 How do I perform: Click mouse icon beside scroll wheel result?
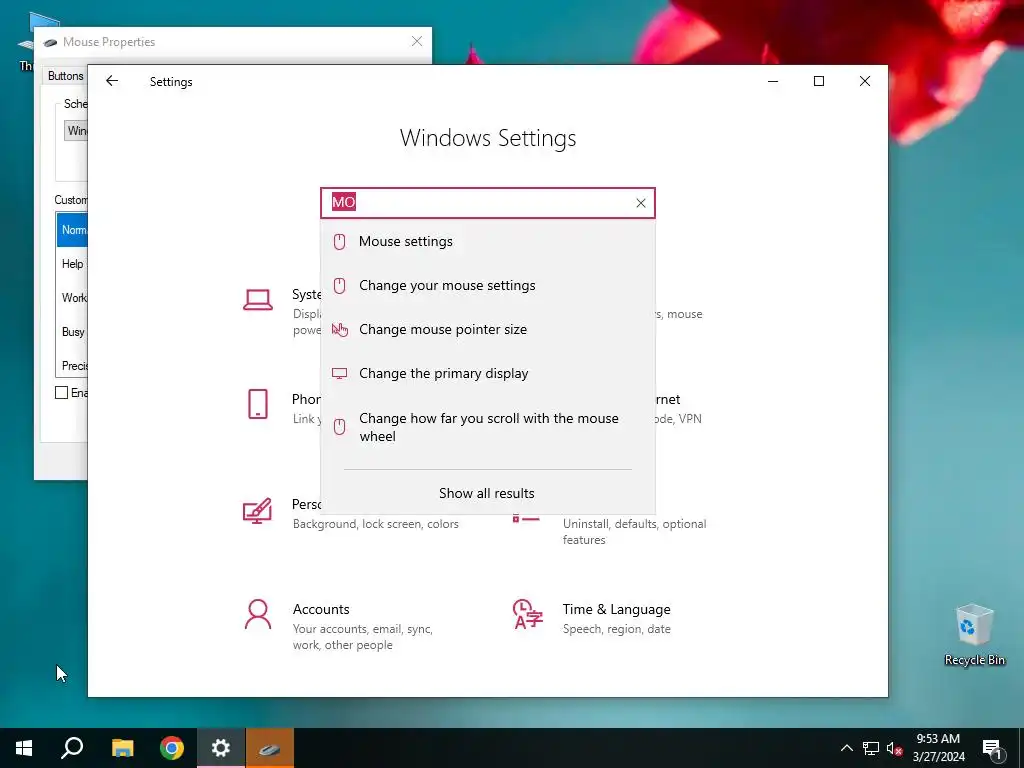(x=340, y=427)
